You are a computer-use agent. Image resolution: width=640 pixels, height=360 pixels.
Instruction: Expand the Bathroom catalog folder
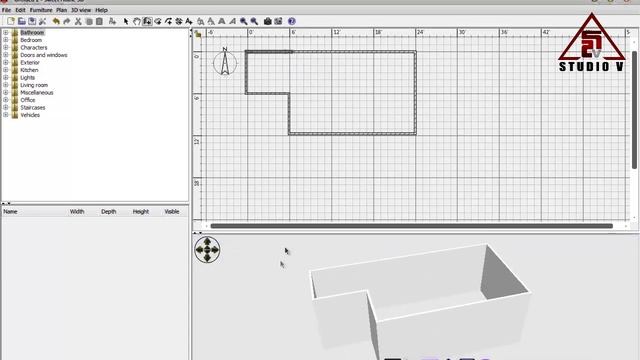pyautogui.click(x=6, y=33)
